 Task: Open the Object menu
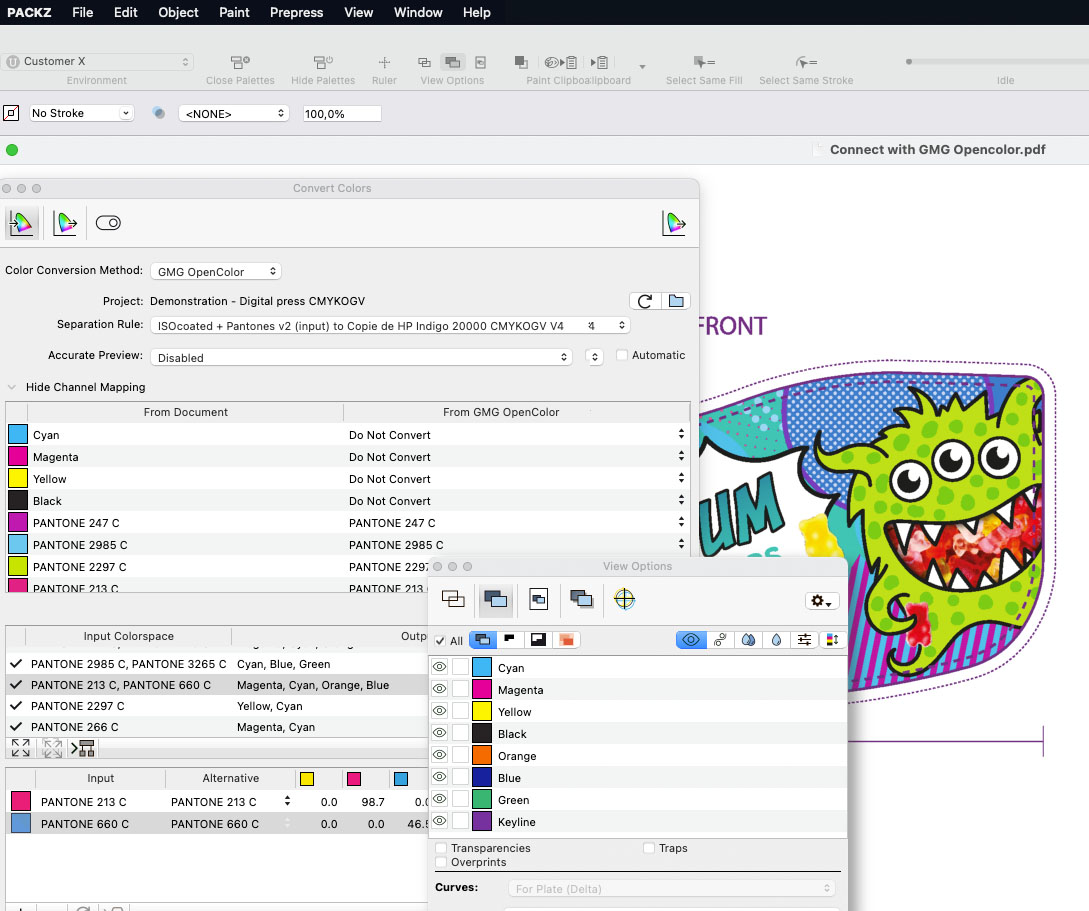pos(178,12)
